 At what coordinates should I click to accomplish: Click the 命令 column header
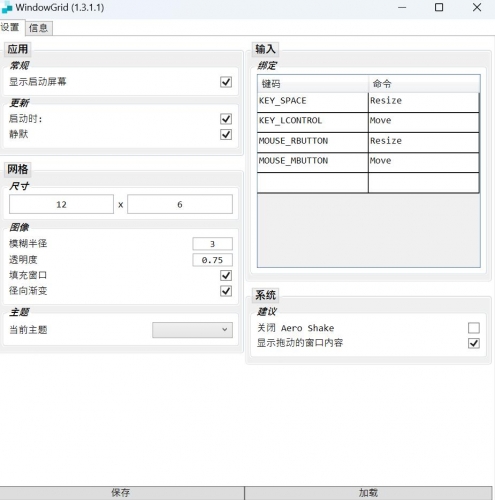[x=424, y=84]
